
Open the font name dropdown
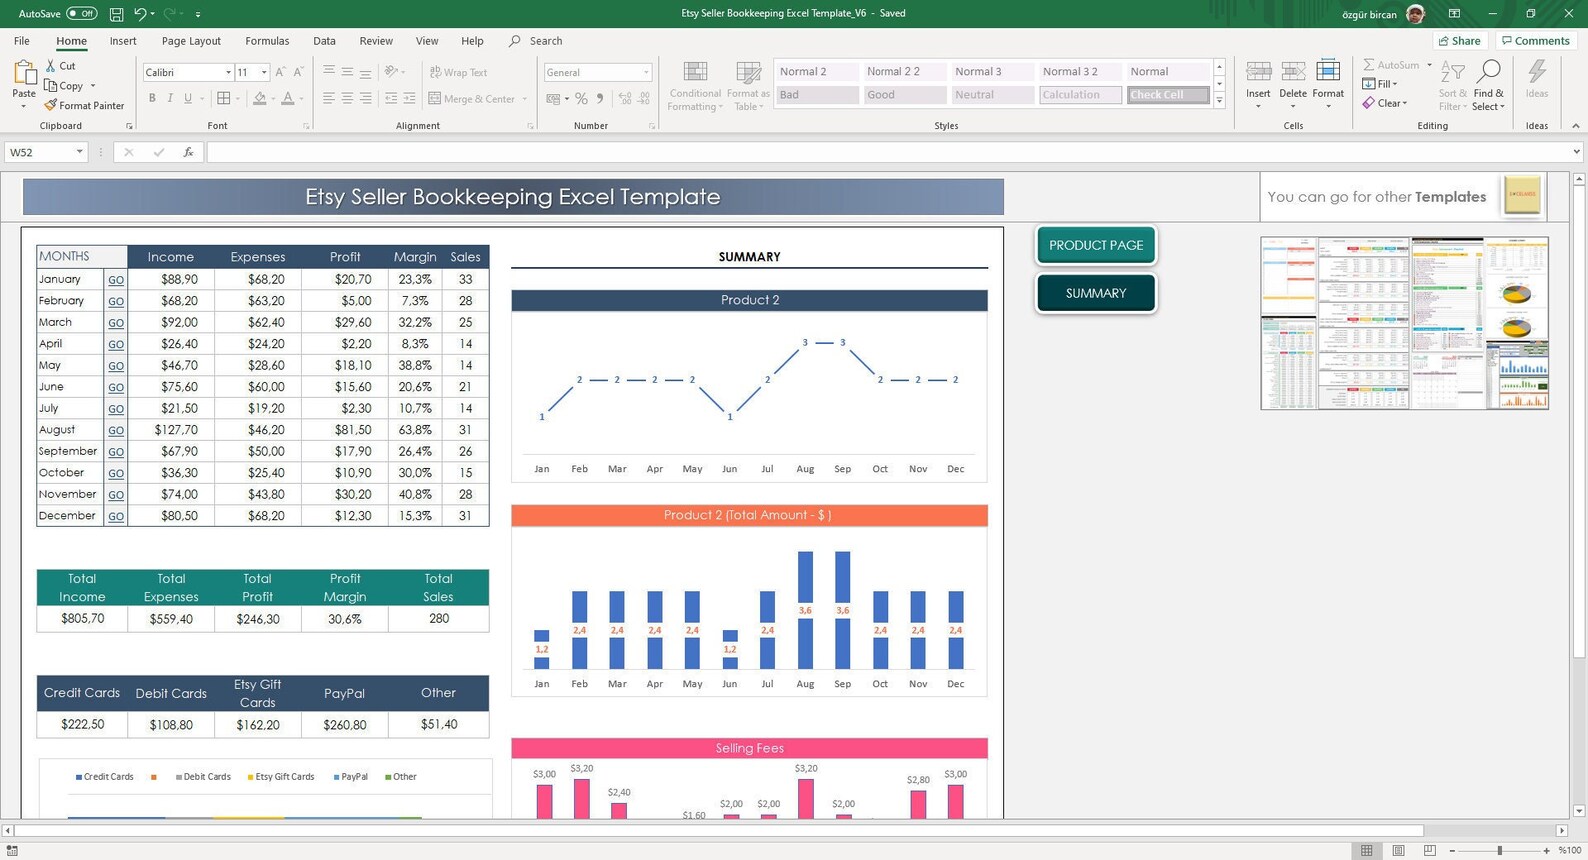pyautogui.click(x=228, y=72)
